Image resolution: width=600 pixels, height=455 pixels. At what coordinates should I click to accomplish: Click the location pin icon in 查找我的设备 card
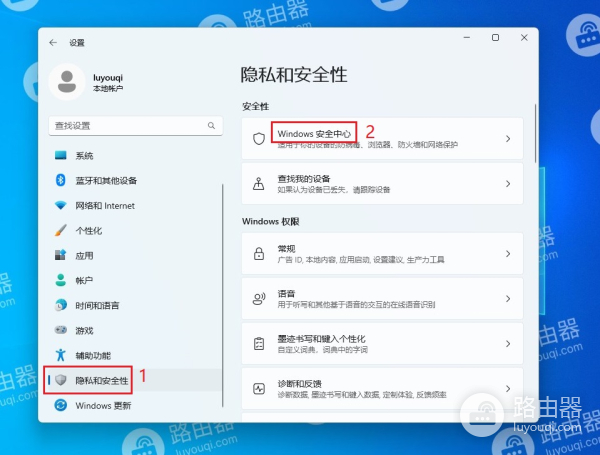259,184
